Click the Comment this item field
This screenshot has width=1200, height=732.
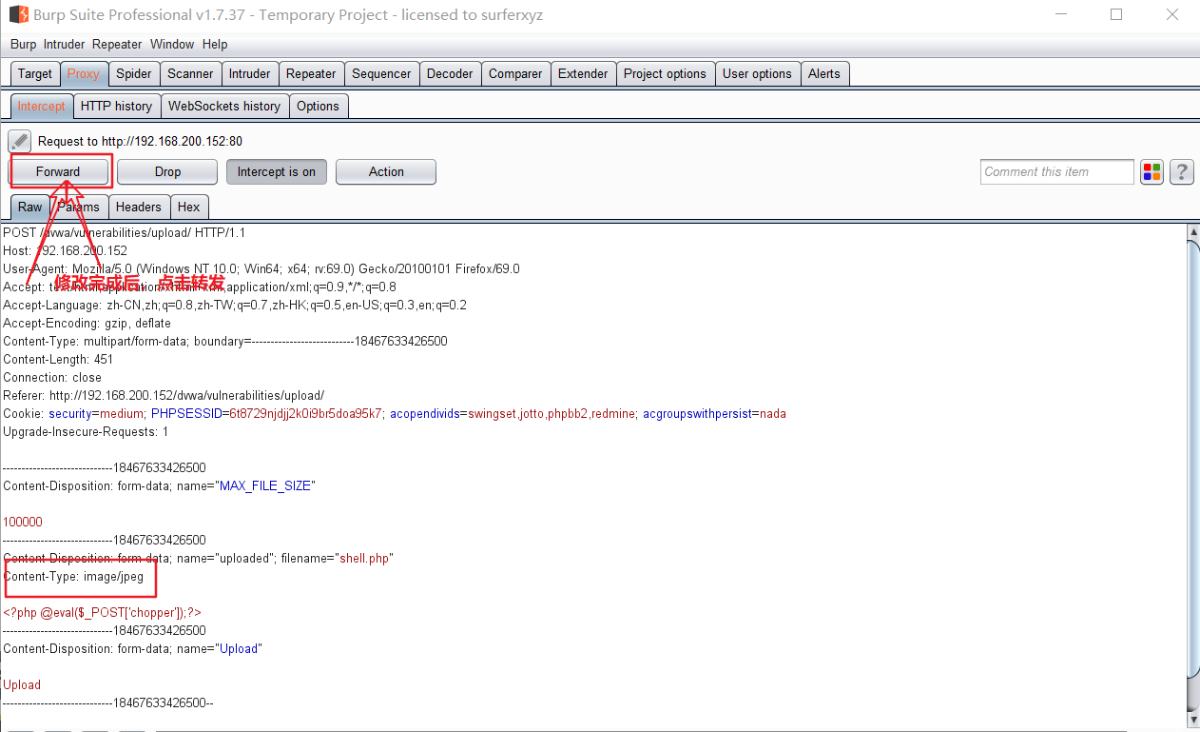[1057, 172]
